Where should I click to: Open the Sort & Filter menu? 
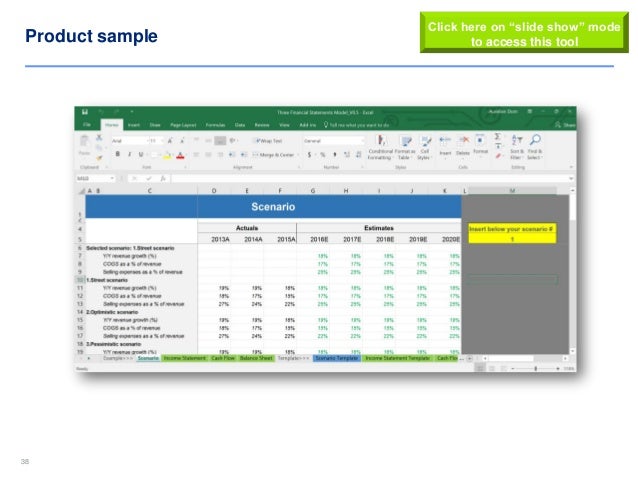tap(516, 147)
